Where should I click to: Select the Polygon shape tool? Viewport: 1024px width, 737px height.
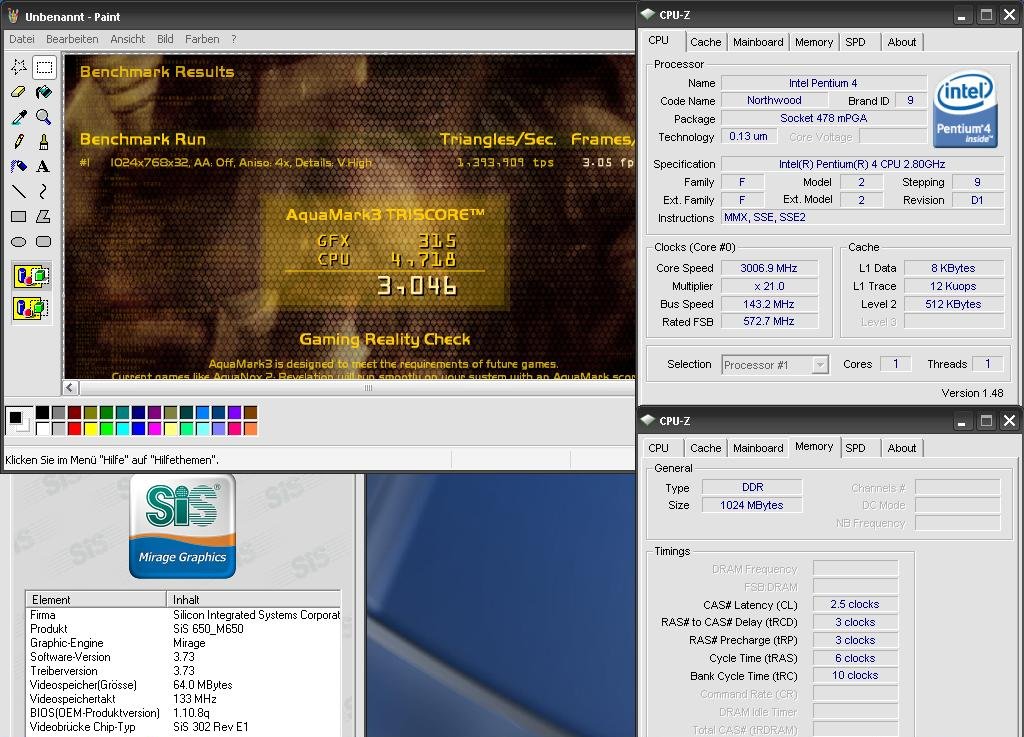click(x=44, y=216)
